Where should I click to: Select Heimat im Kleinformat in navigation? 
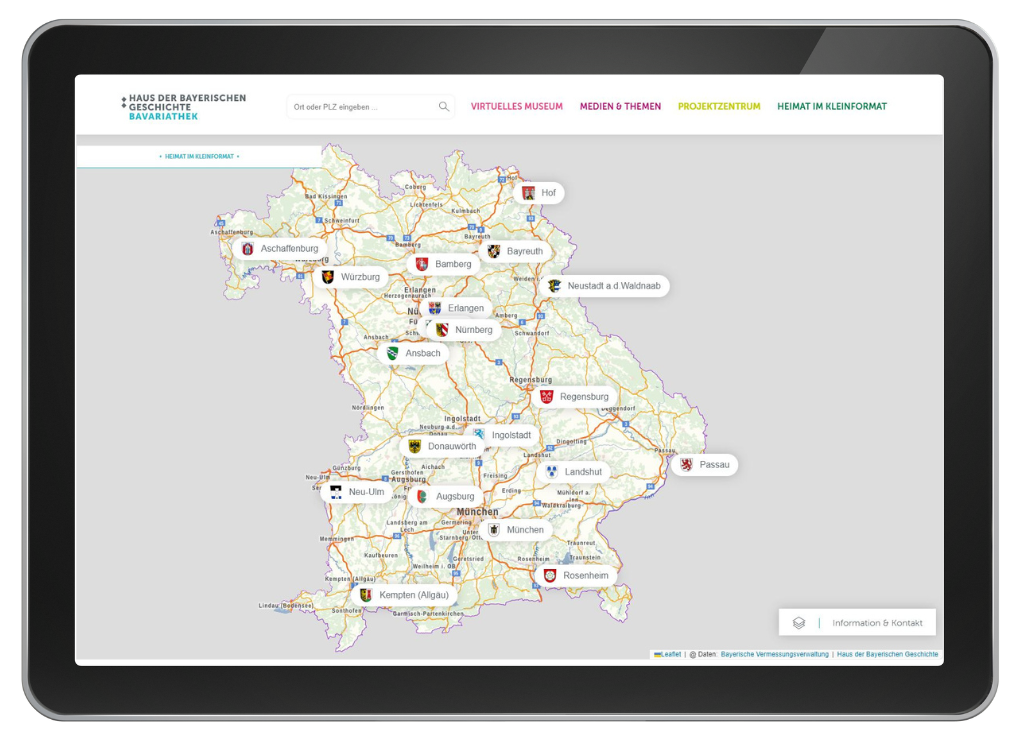coord(831,107)
